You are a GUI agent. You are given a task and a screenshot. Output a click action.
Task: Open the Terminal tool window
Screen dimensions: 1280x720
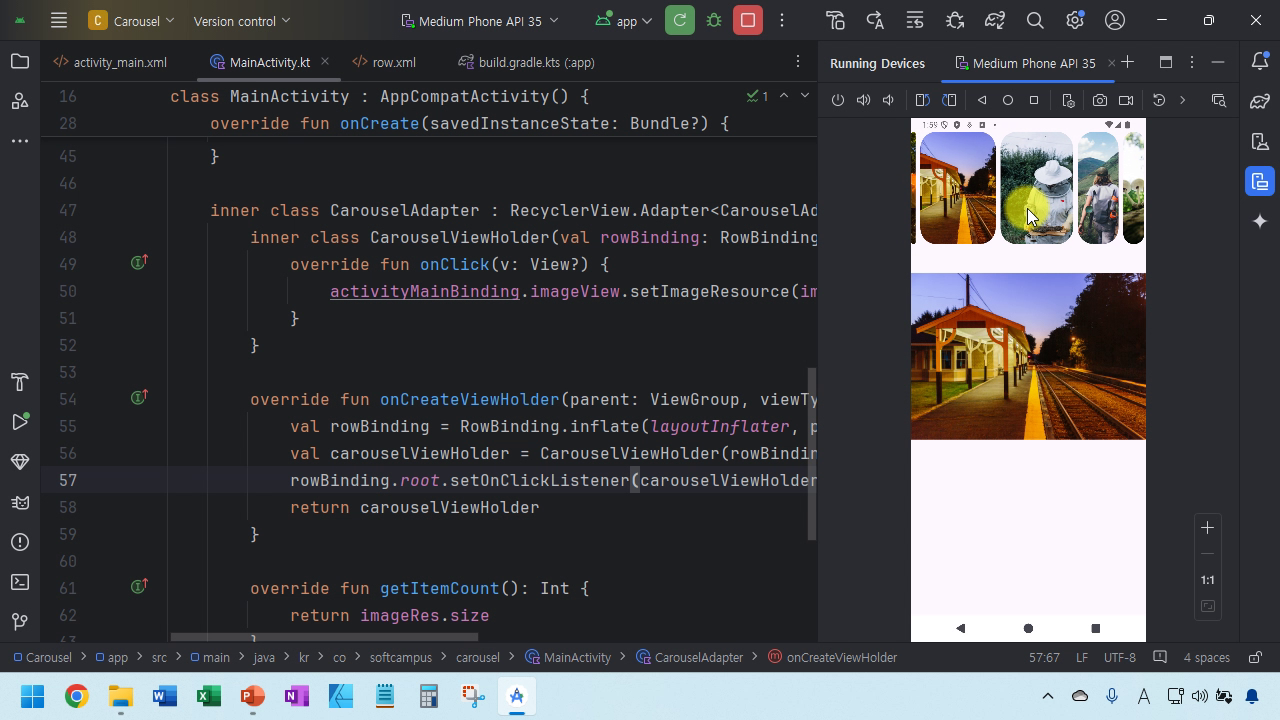pos(20,582)
